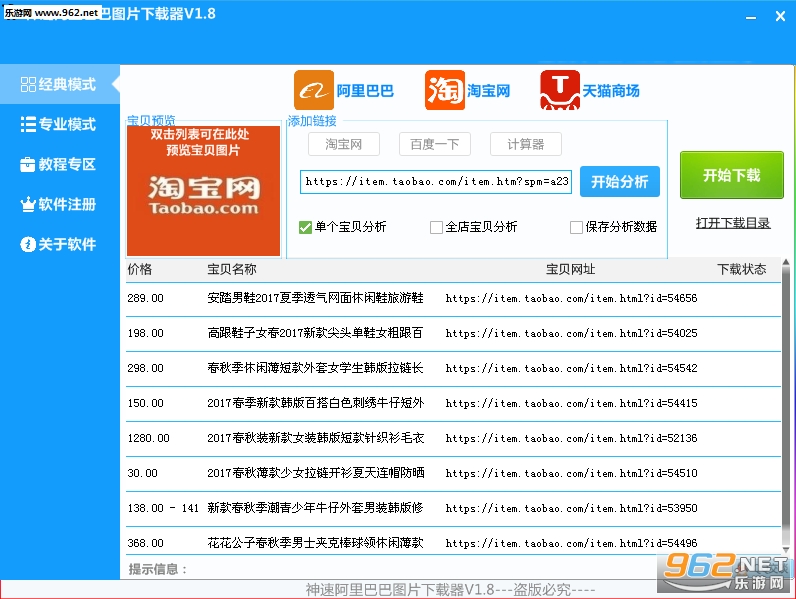The height and width of the screenshot is (599, 796).
Task: Click URL ending id=54025
Action: pyautogui.click(x=572, y=334)
